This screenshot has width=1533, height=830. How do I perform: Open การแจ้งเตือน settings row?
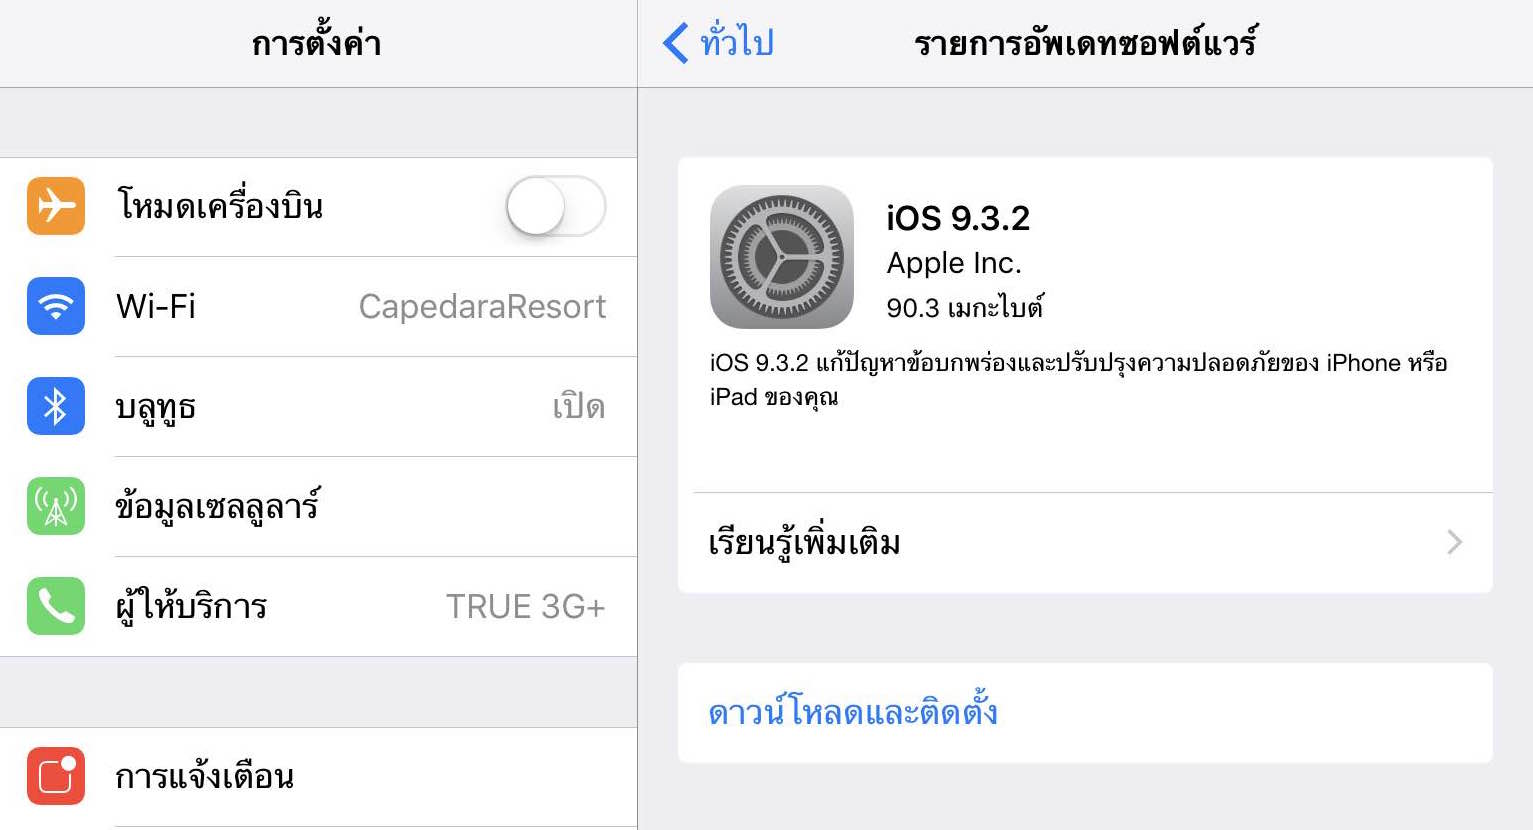coord(318,777)
